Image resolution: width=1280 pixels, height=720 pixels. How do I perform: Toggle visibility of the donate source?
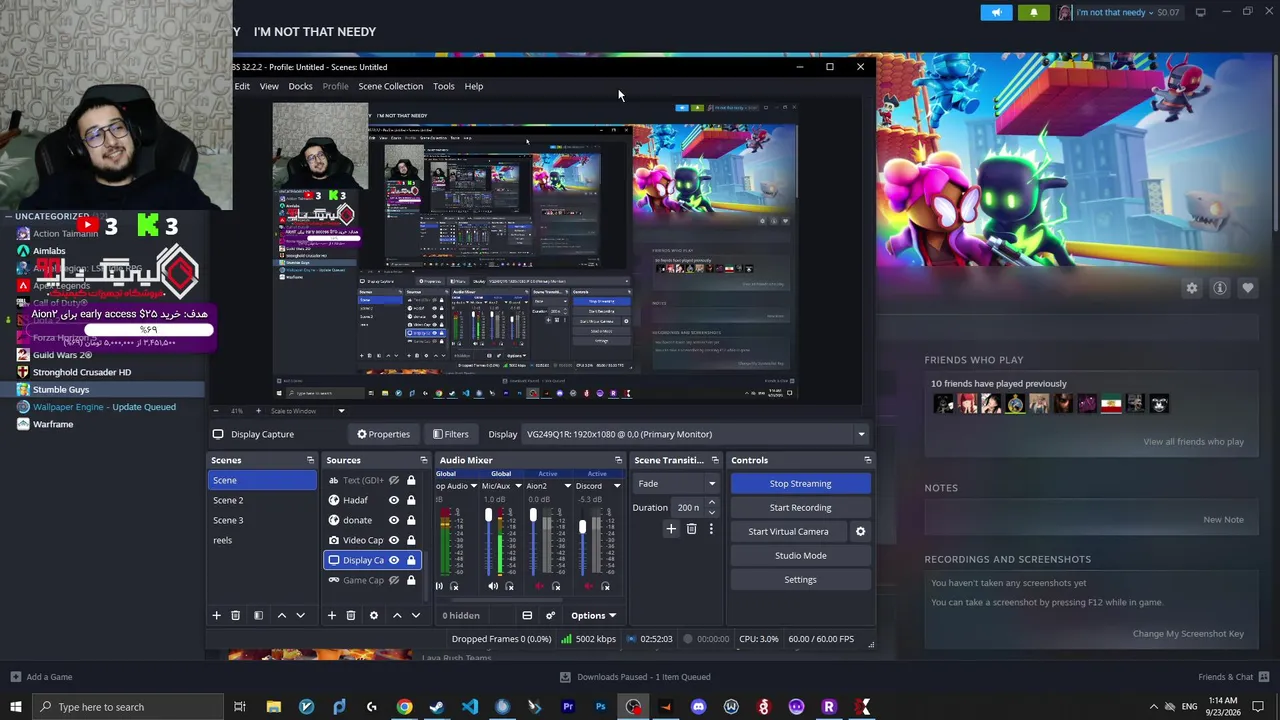pyautogui.click(x=394, y=520)
